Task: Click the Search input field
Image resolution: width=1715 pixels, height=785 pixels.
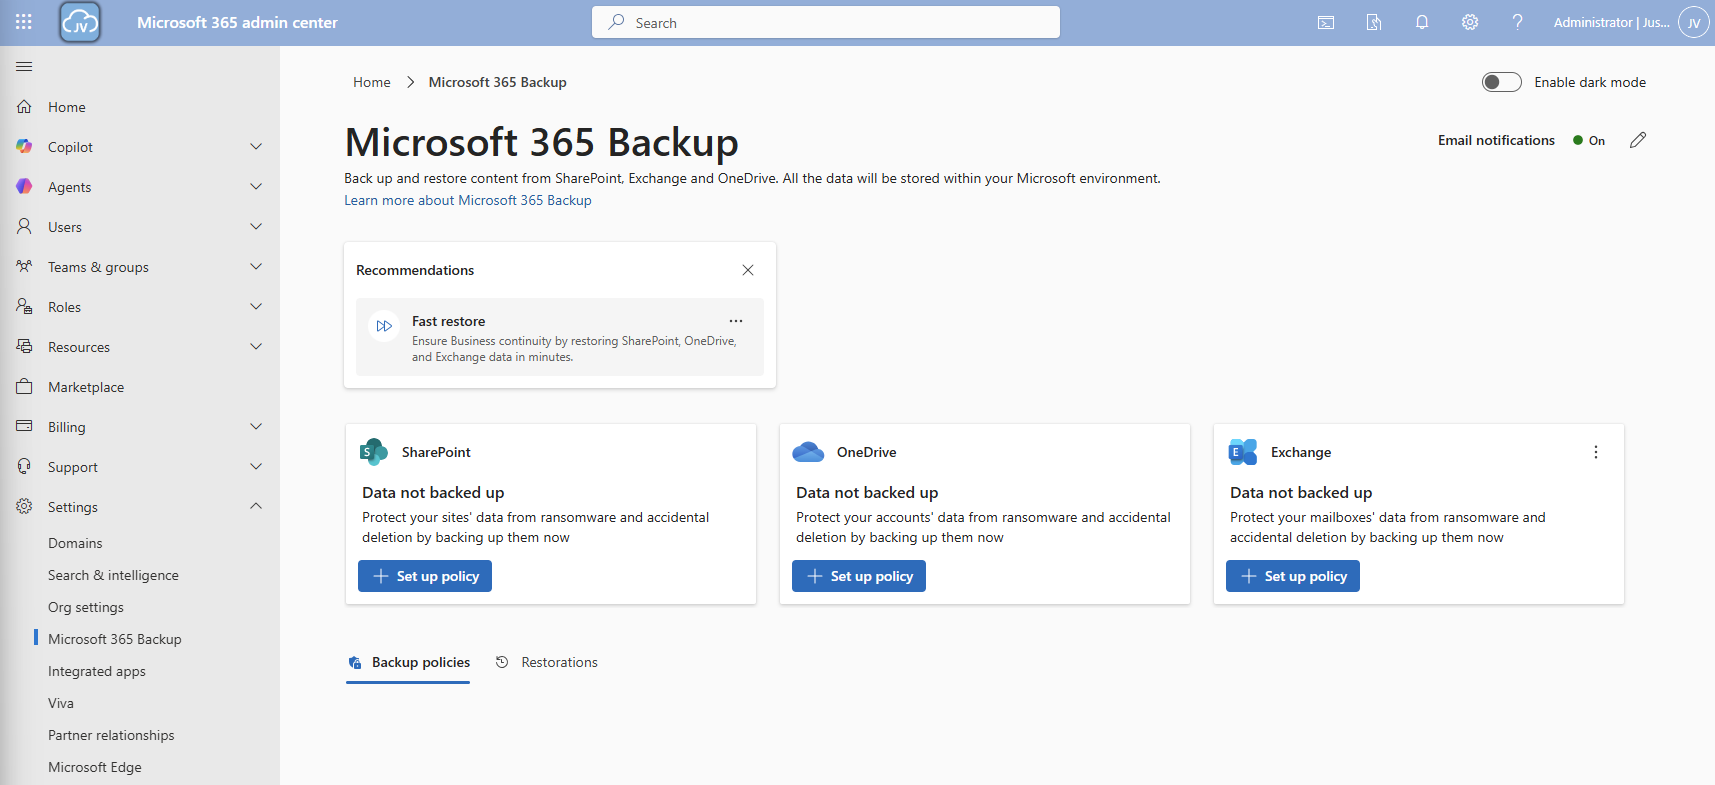Action: (x=825, y=22)
